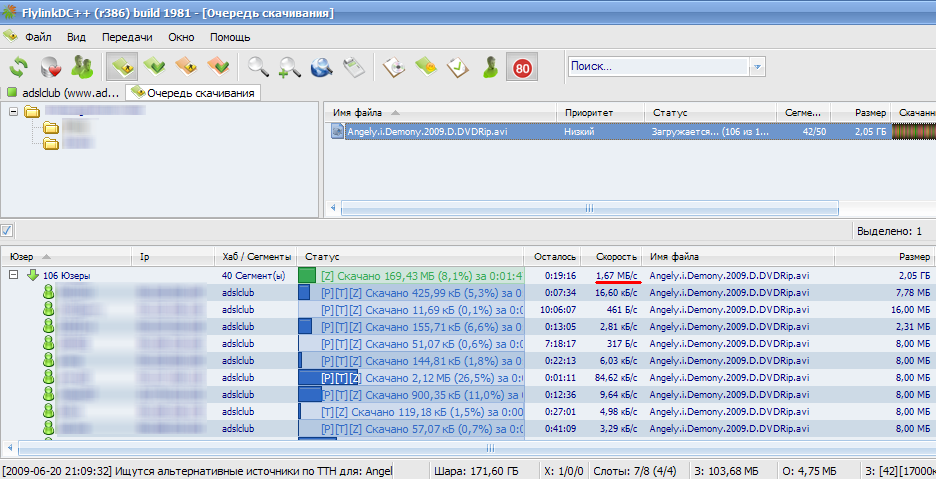Image resolution: width=936 pixels, height=479 pixels.
Task: Click the Search magnifier toolbar icon
Action: pos(258,66)
